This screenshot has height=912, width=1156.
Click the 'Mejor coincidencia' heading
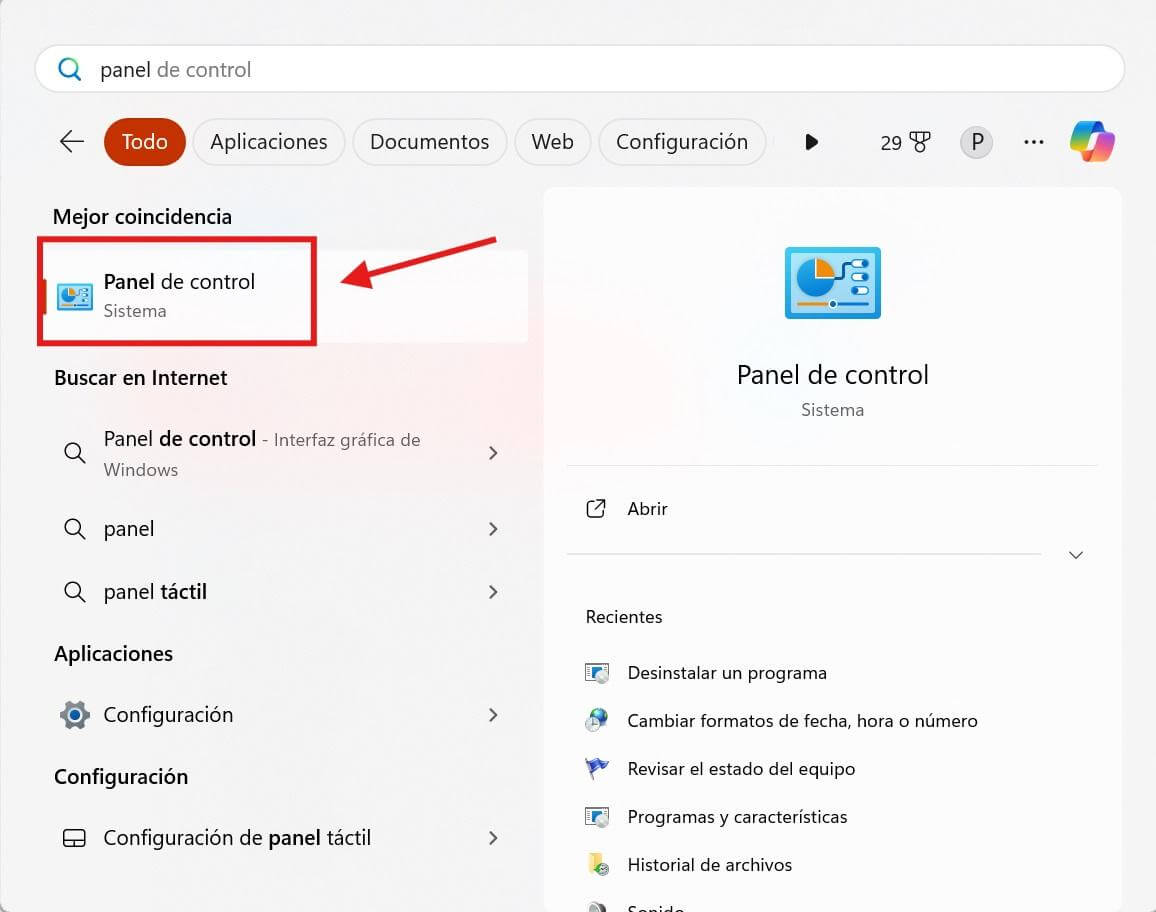[142, 217]
